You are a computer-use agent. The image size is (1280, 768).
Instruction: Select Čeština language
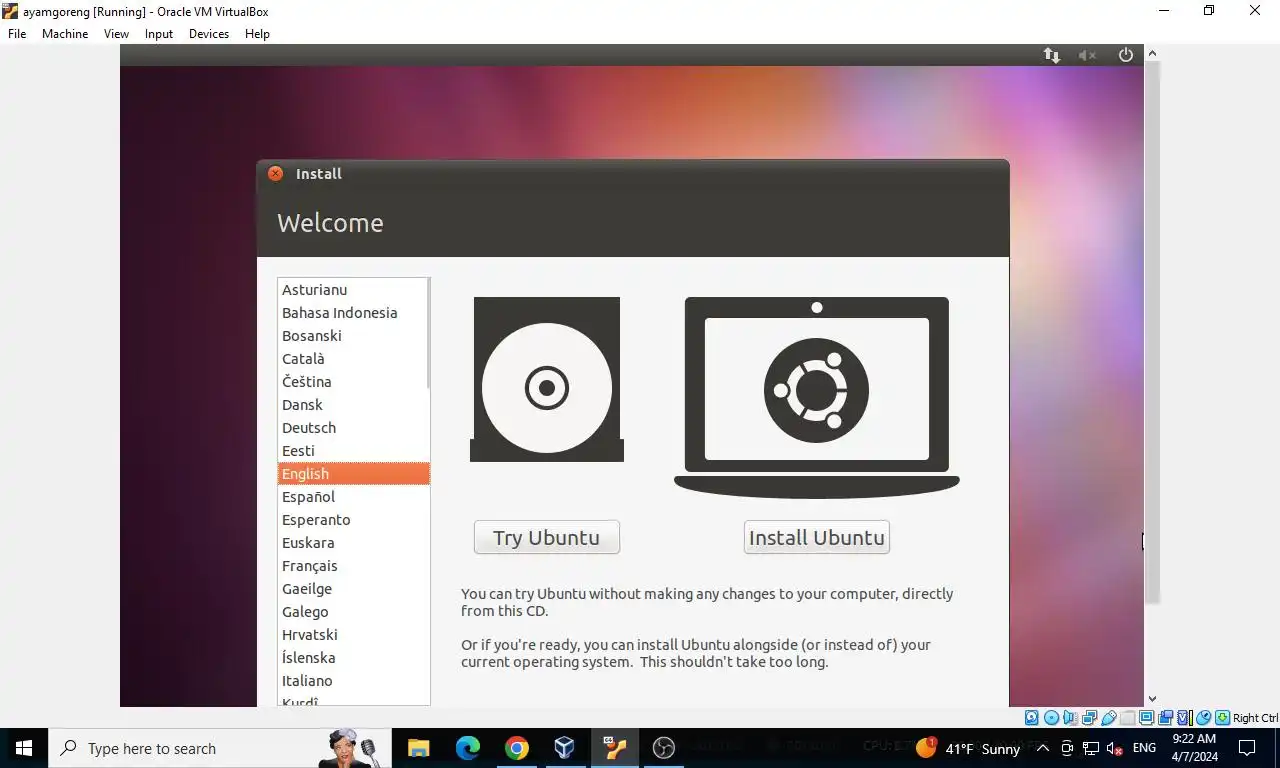[x=352, y=381]
